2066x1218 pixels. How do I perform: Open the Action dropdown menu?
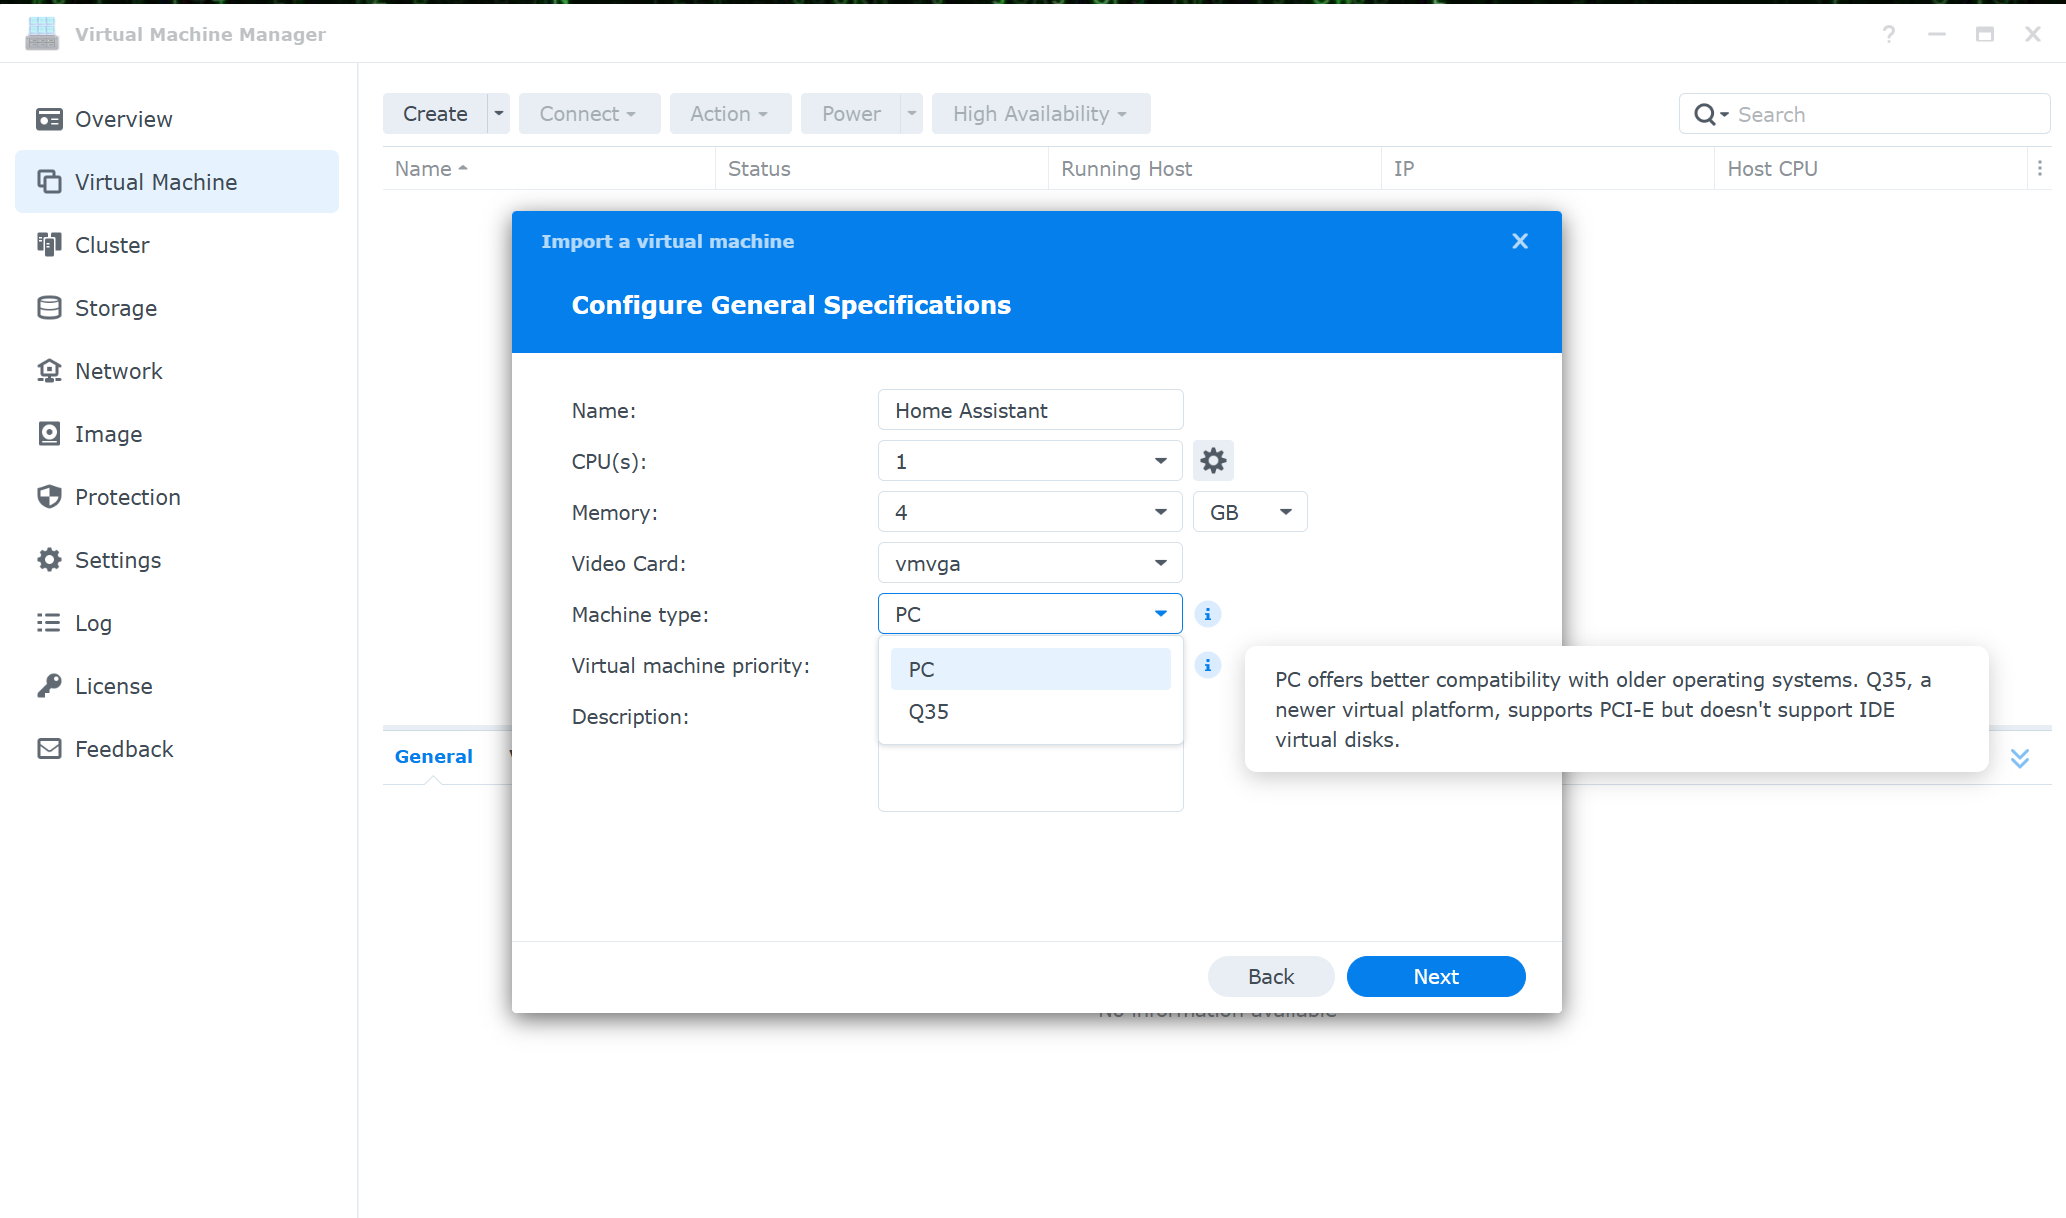click(x=730, y=114)
